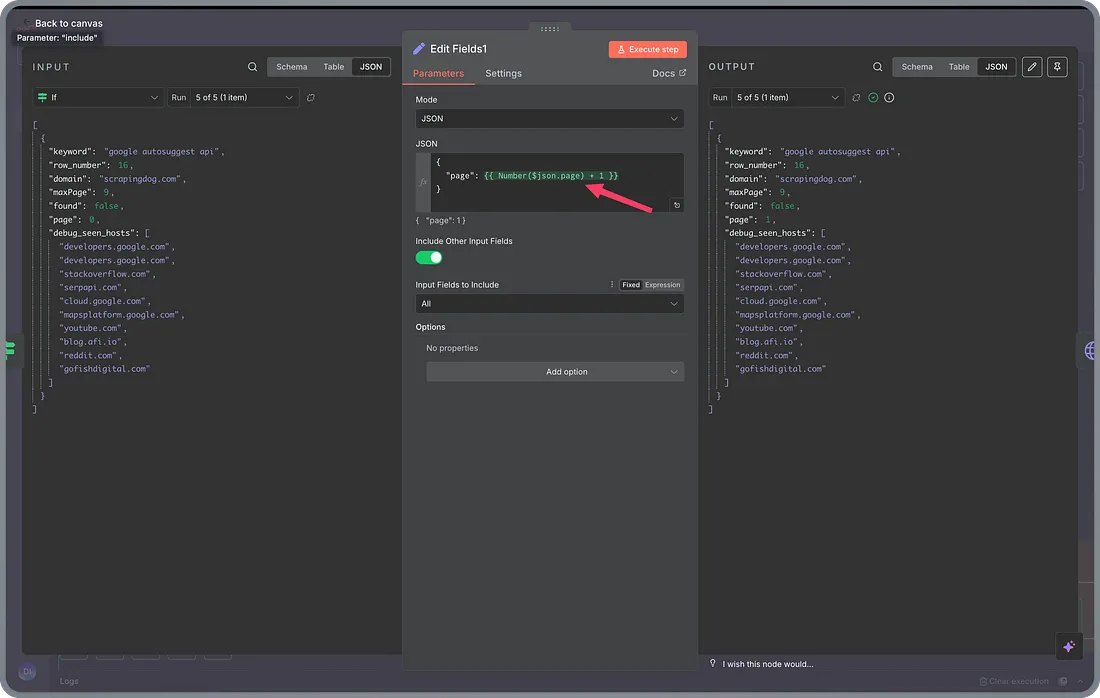Open the If node selector in INPUT
The width and height of the screenshot is (1100, 698).
97,98
